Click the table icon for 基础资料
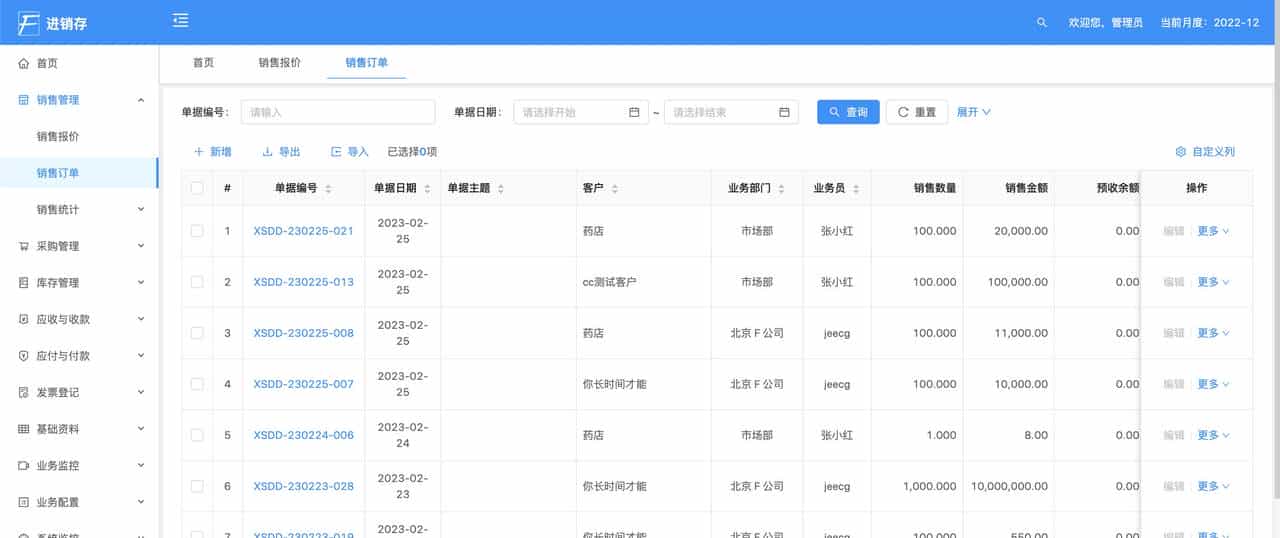The height and width of the screenshot is (538, 1280). coord(24,429)
